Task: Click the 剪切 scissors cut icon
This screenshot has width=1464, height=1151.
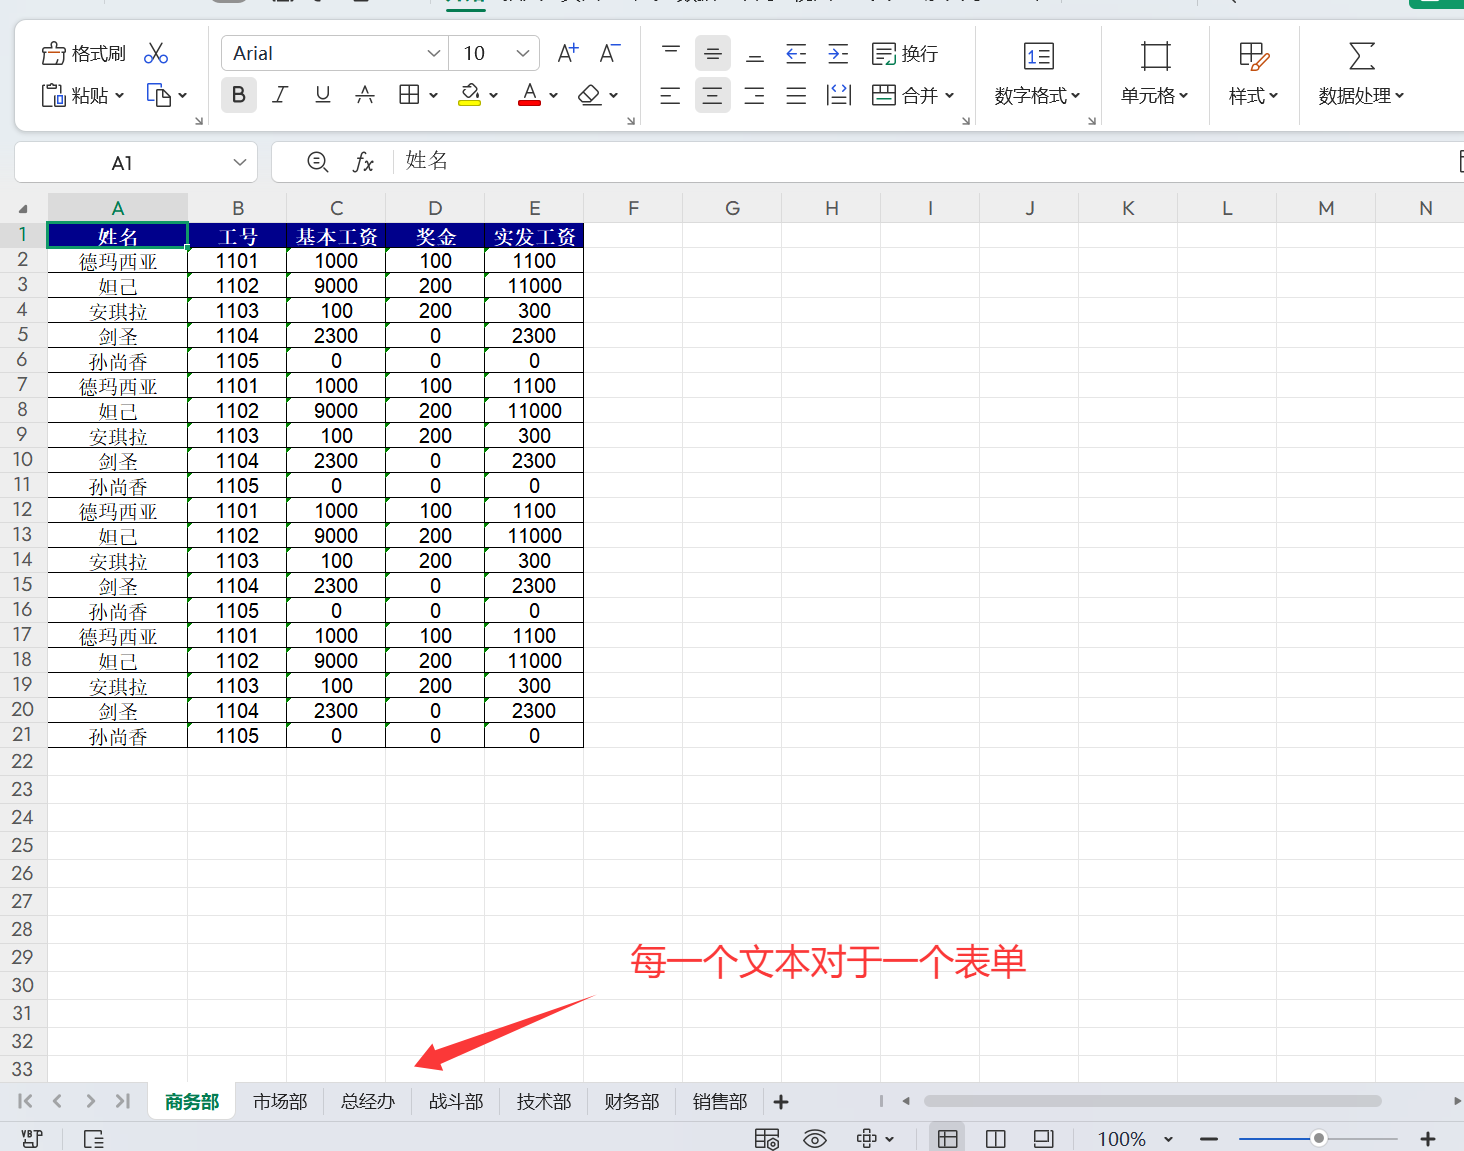Action: tap(156, 52)
